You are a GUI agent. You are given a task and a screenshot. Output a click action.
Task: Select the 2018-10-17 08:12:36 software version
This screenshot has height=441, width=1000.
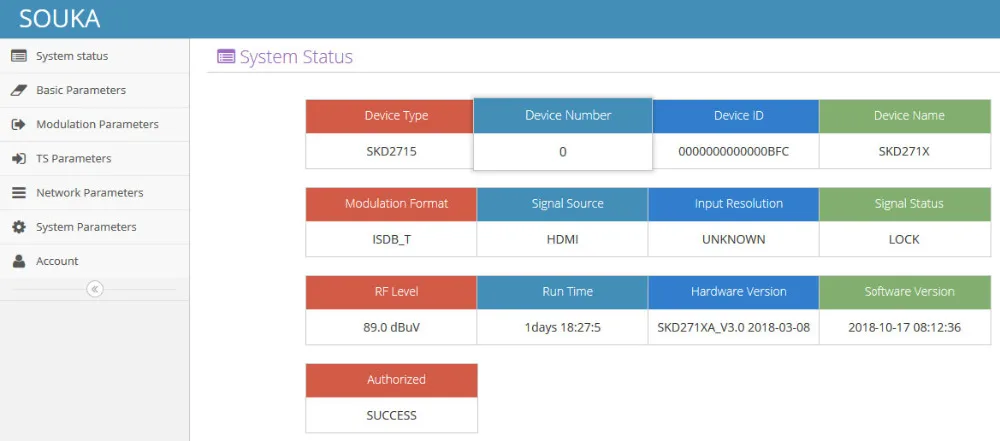904,328
